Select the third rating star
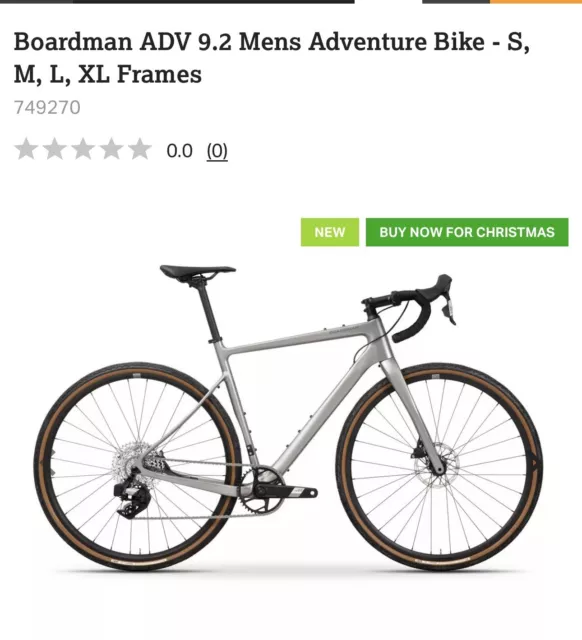582x640 pixels. coord(83,149)
